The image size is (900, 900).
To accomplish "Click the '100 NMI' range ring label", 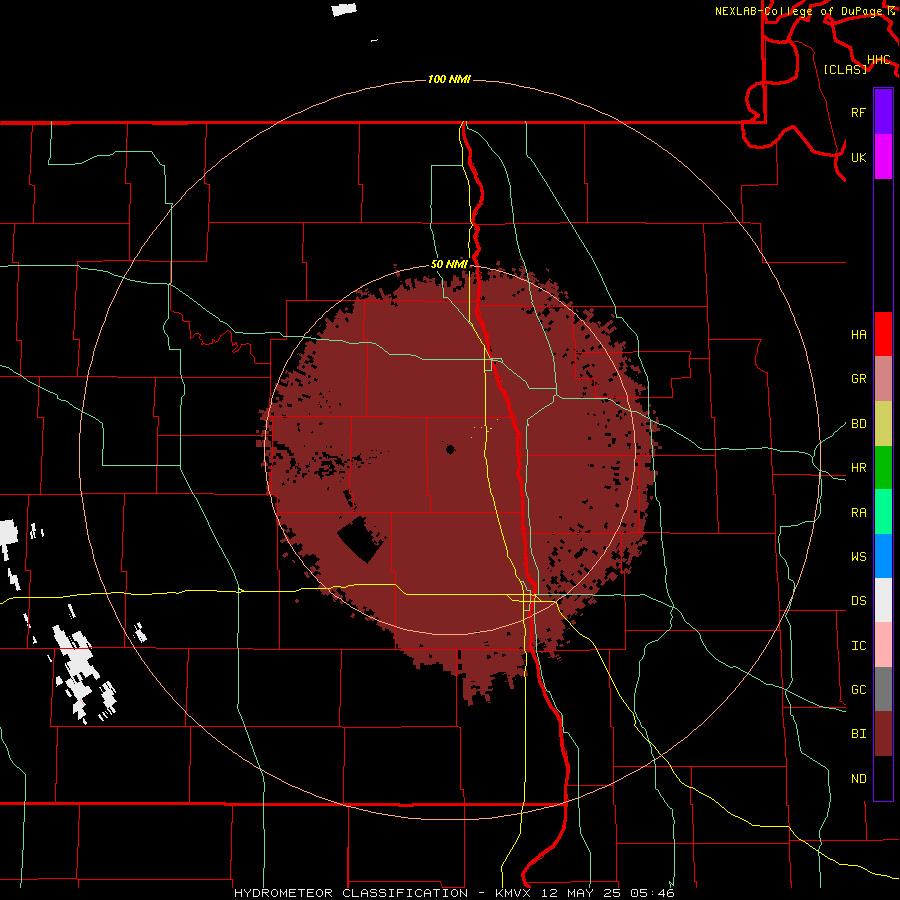I will (449, 79).
